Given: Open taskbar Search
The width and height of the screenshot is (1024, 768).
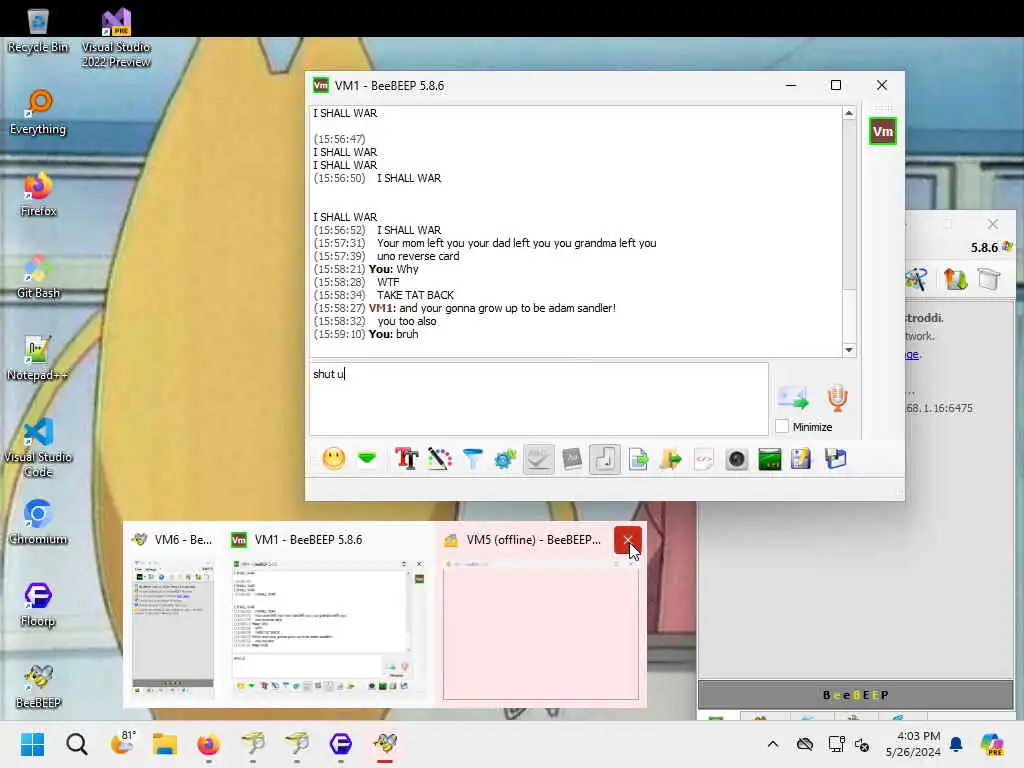Looking at the screenshot, I should (x=76, y=744).
